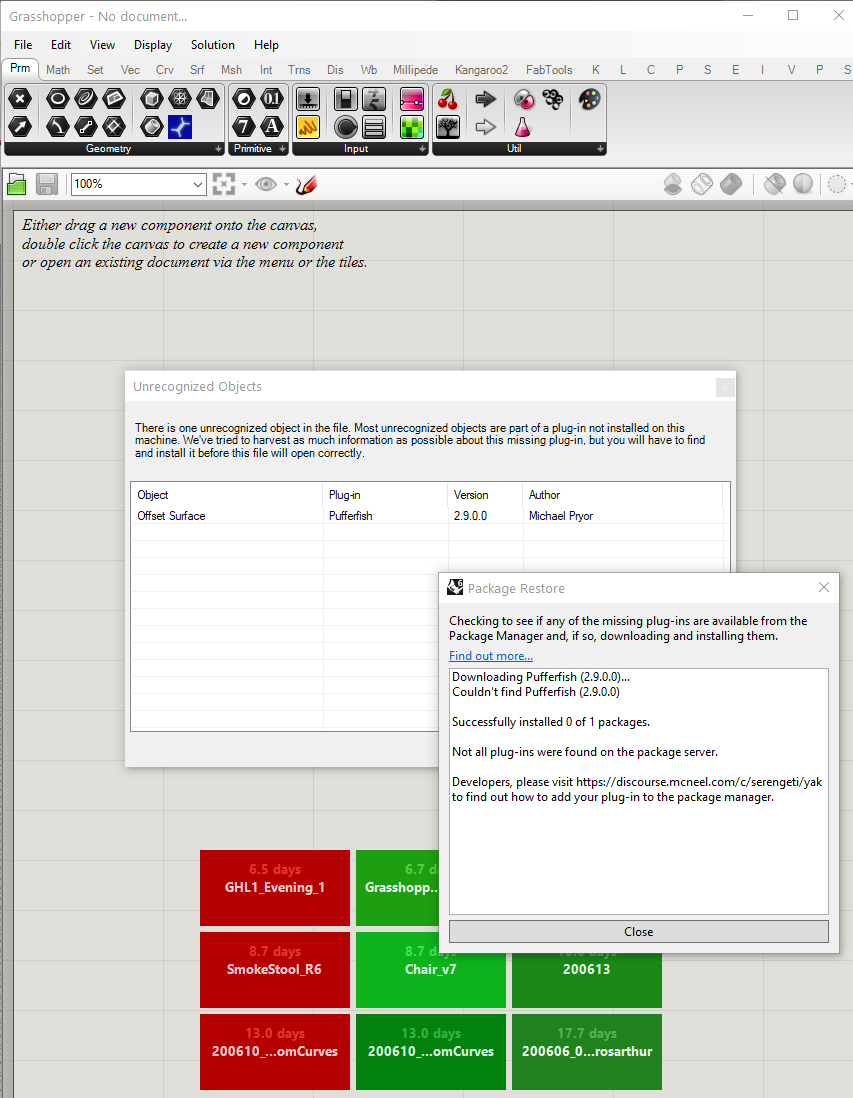Click the Zoom Extents frame icon

pyautogui.click(x=223, y=184)
